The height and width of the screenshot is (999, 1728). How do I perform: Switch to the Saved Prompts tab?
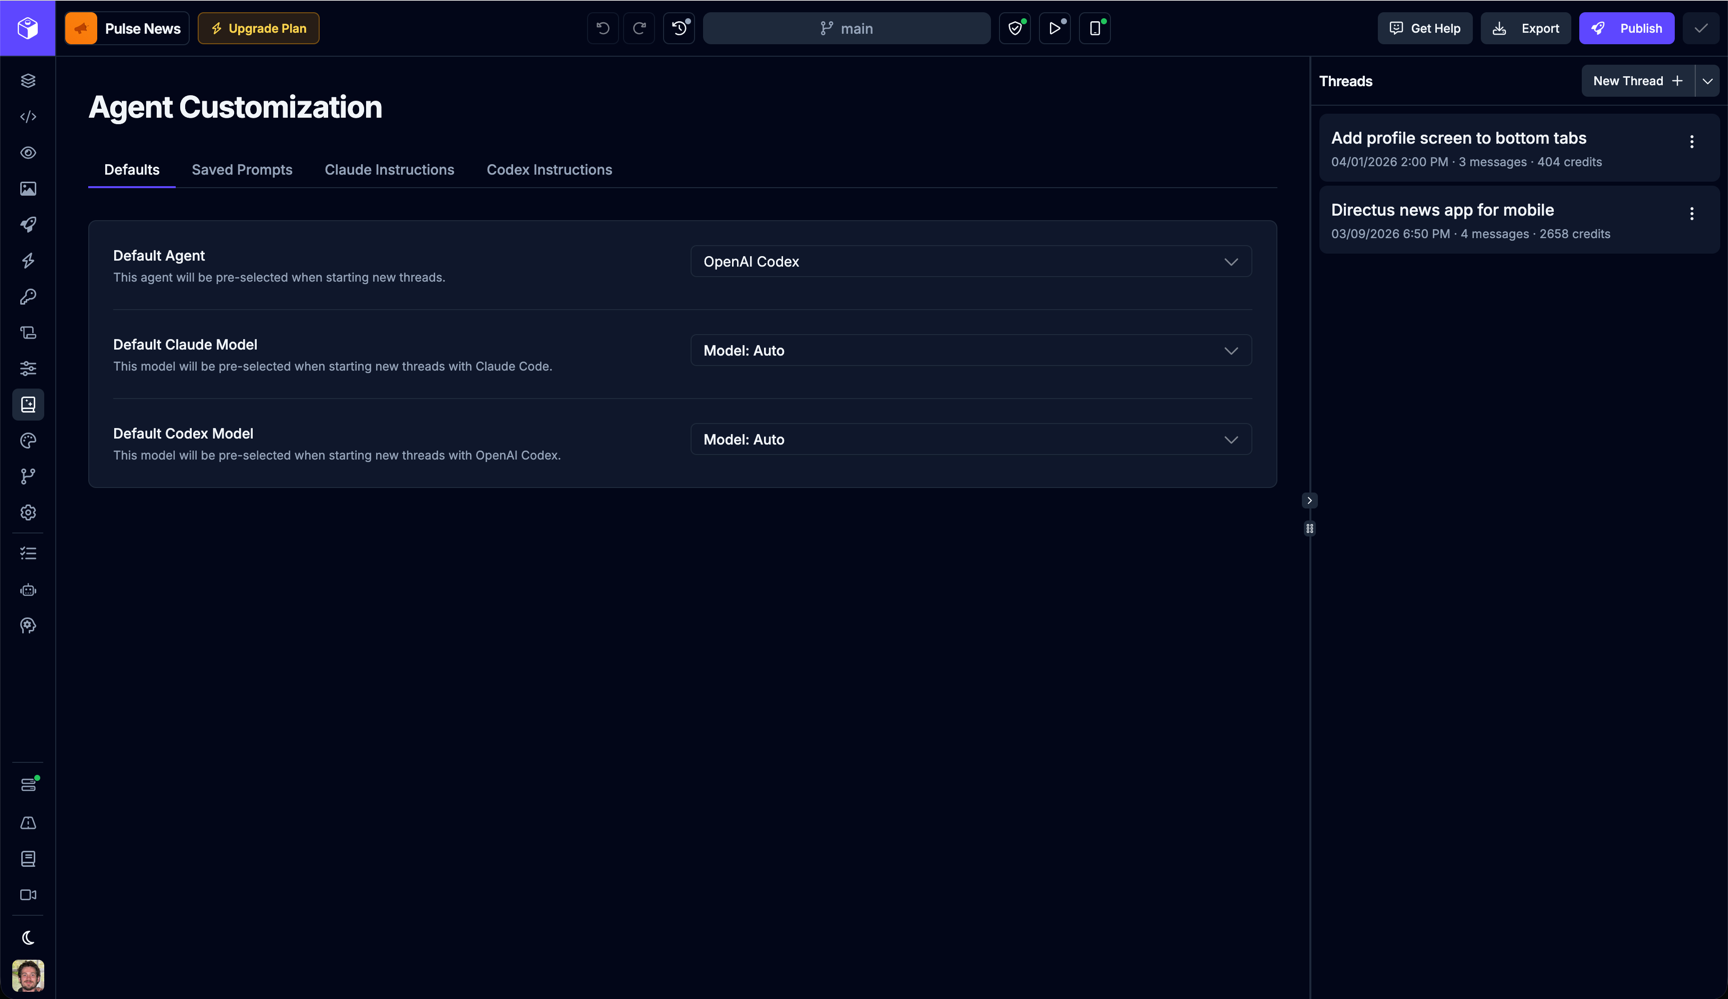tap(242, 170)
